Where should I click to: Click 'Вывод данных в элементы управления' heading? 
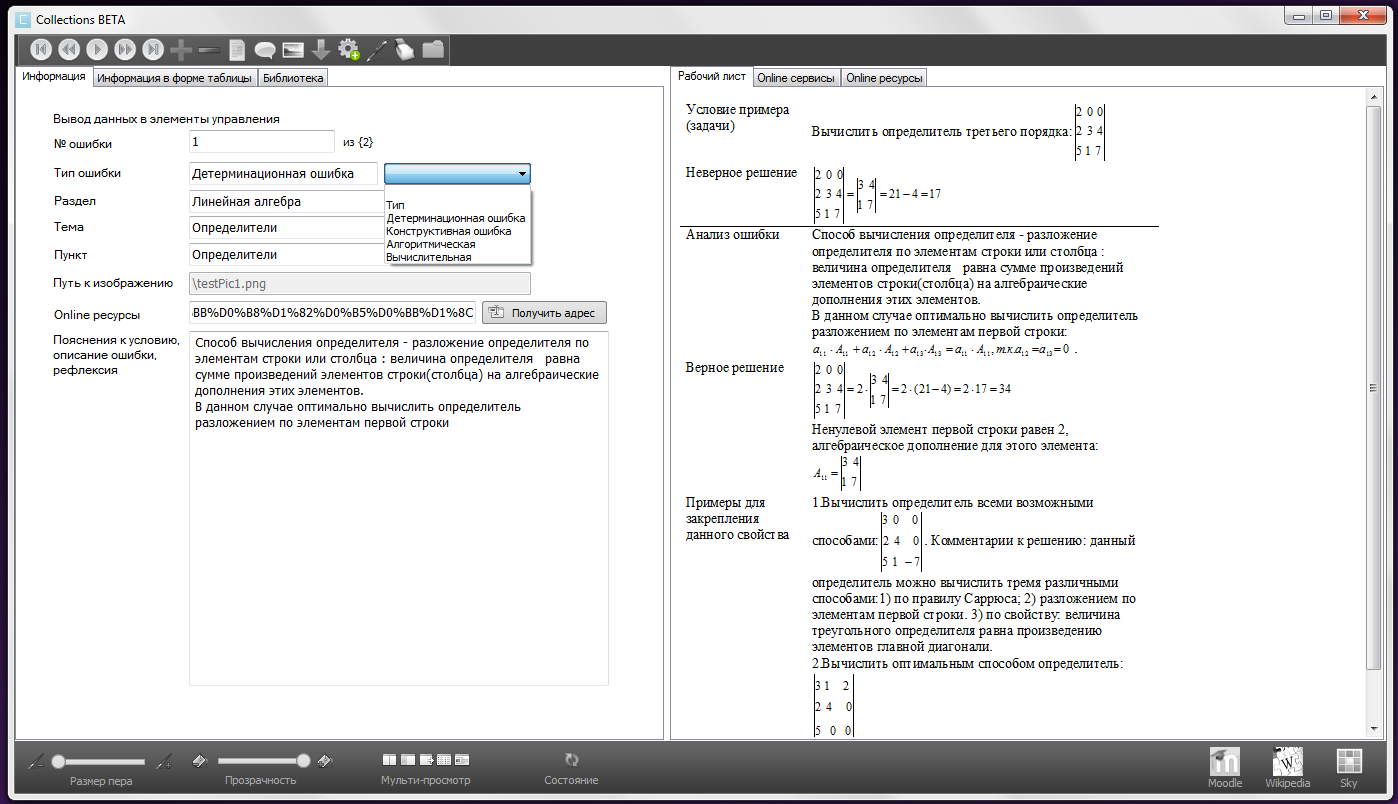tap(165, 119)
